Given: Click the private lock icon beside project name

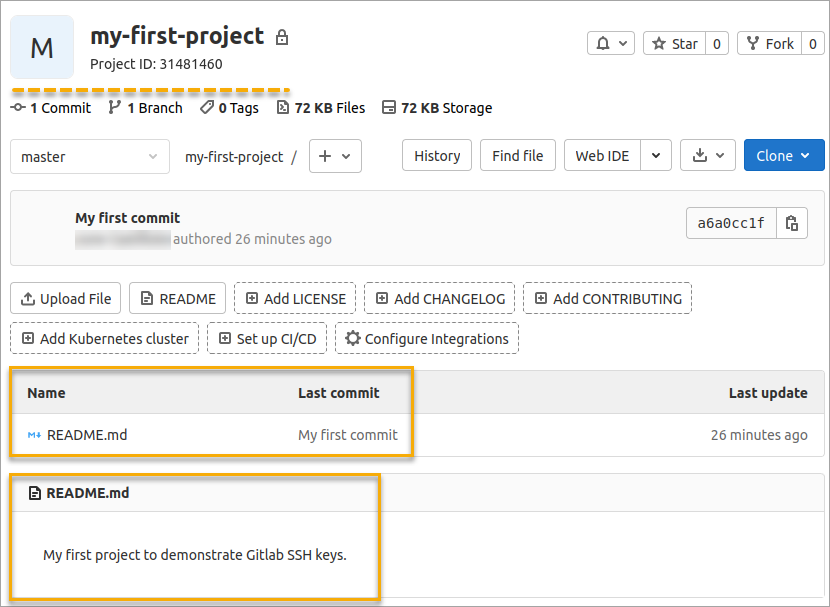Looking at the screenshot, I should point(282,37).
